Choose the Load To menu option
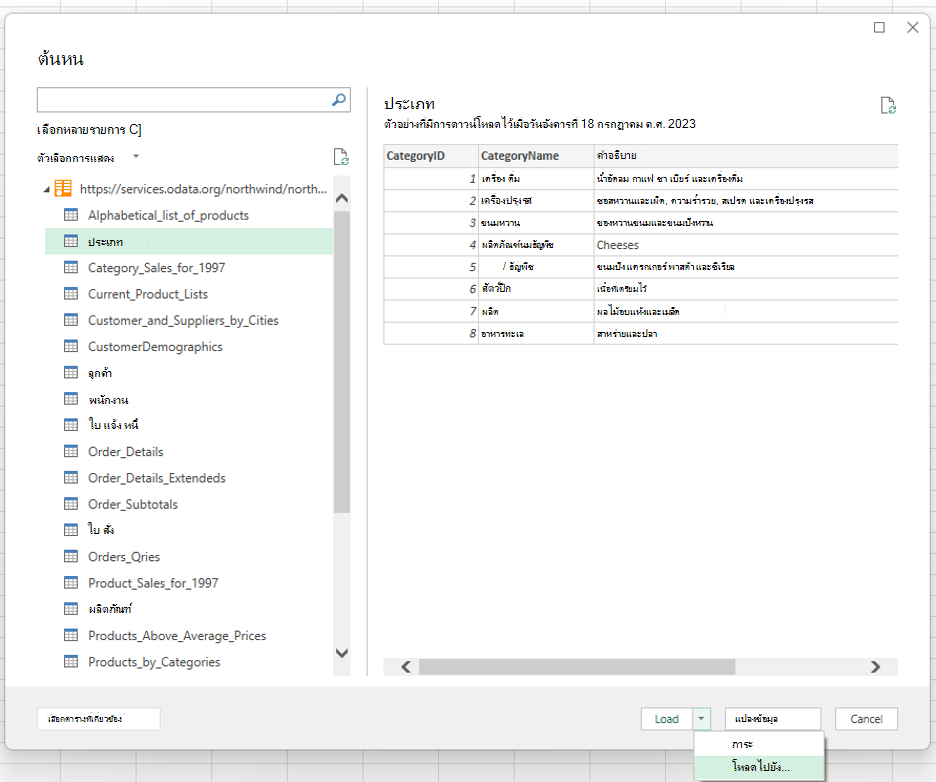Image resolution: width=936 pixels, height=782 pixels. coord(759,767)
